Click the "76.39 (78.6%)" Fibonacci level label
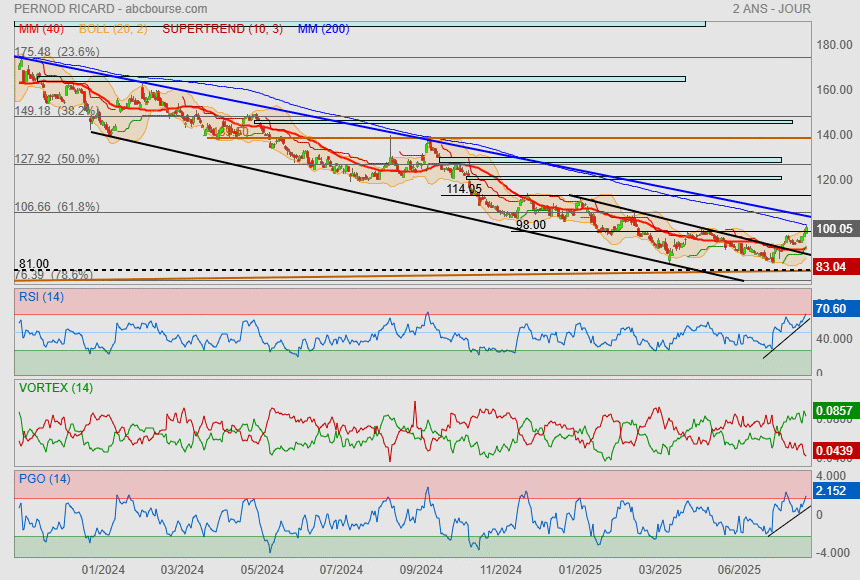This screenshot has width=860, height=580. (x=54, y=274)
